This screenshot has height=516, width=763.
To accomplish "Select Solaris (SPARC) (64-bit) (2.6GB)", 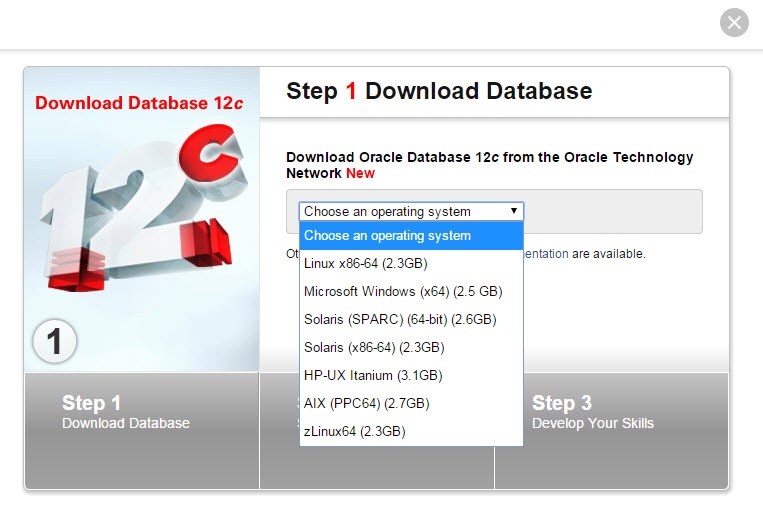I will 411,319.
